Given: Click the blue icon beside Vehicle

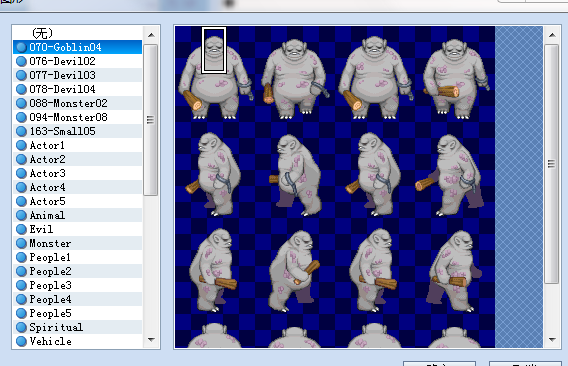Looking at the screenshot, I should click(x=21, y=341).
